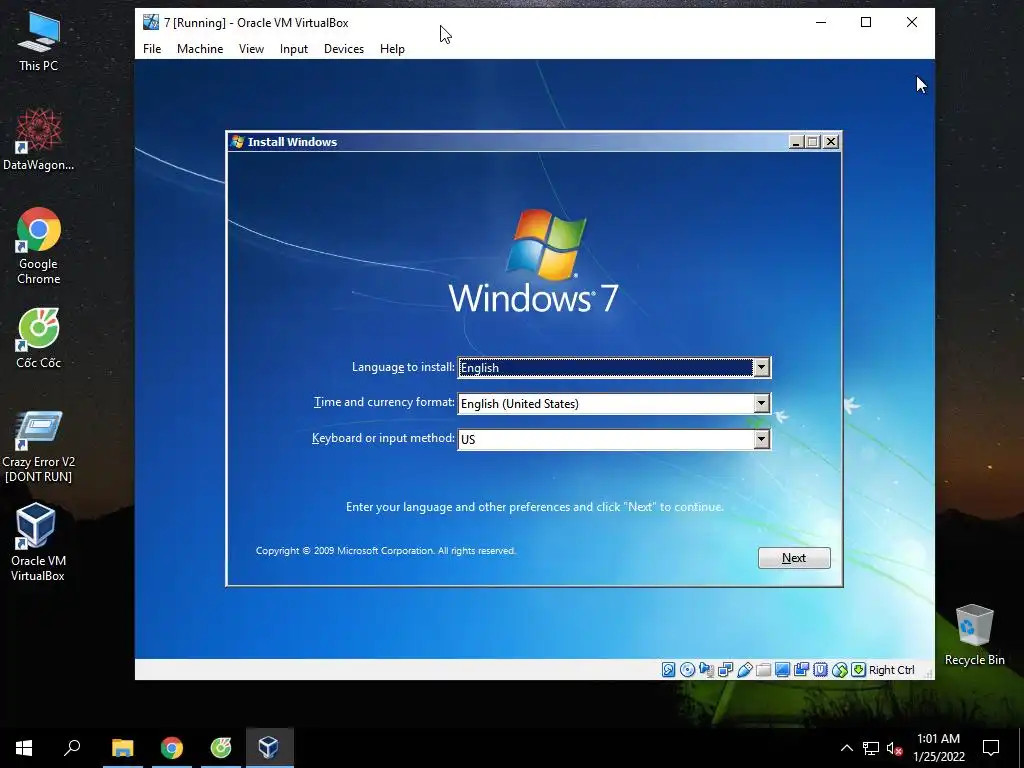Click the Next button in Install Windows
This screenshot has width=1024, height=768.
pos(794,558)
